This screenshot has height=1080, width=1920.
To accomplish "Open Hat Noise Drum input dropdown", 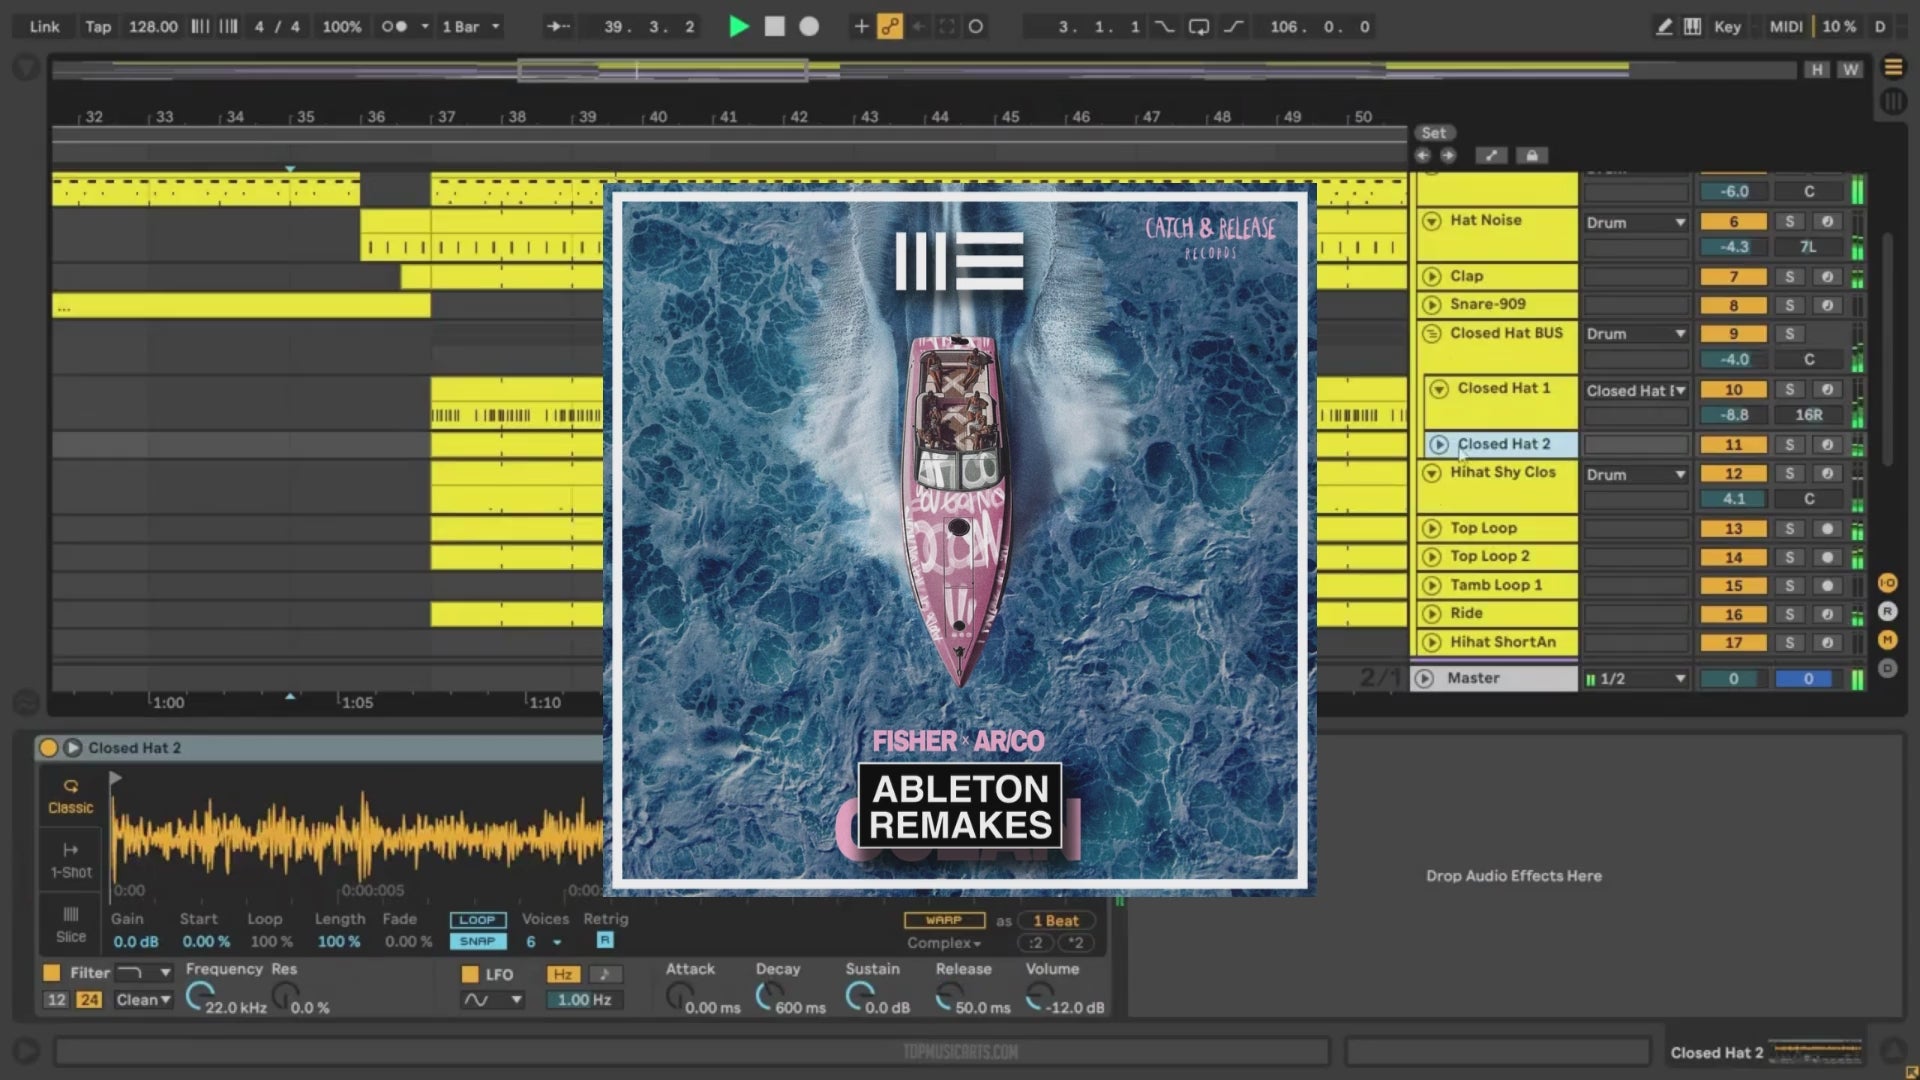I will 1636,222.
